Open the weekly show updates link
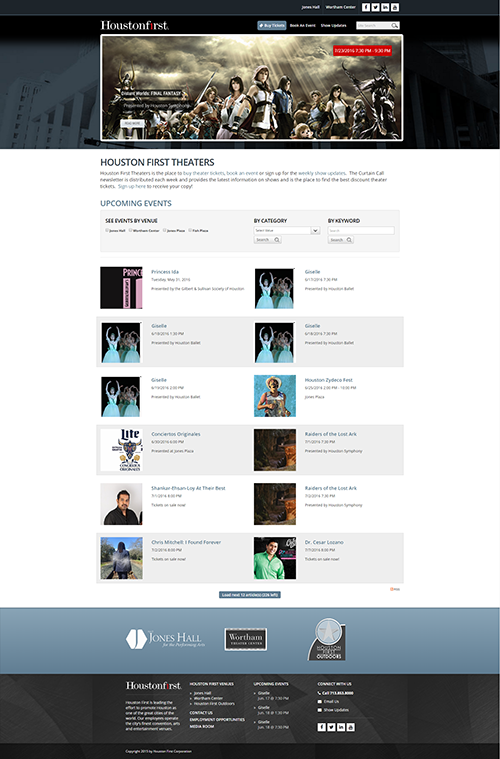500x759 pixels. pyautogui.click(x=321, y=173)
